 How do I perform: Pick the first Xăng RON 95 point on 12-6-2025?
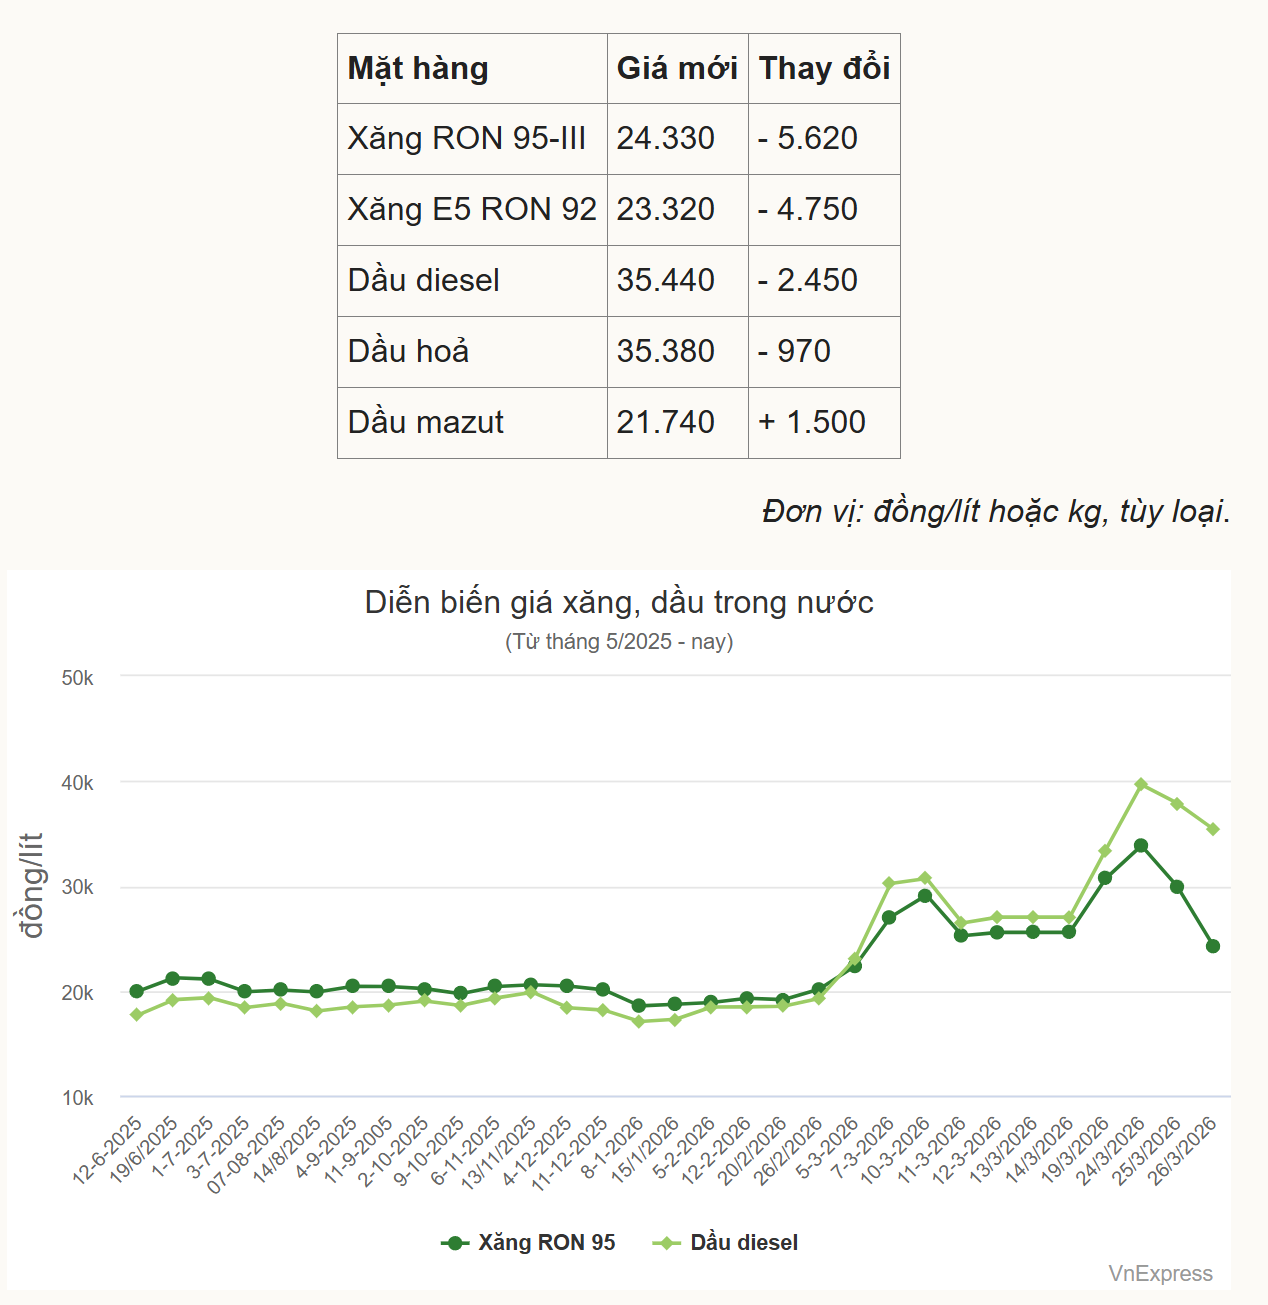(137, 992)
